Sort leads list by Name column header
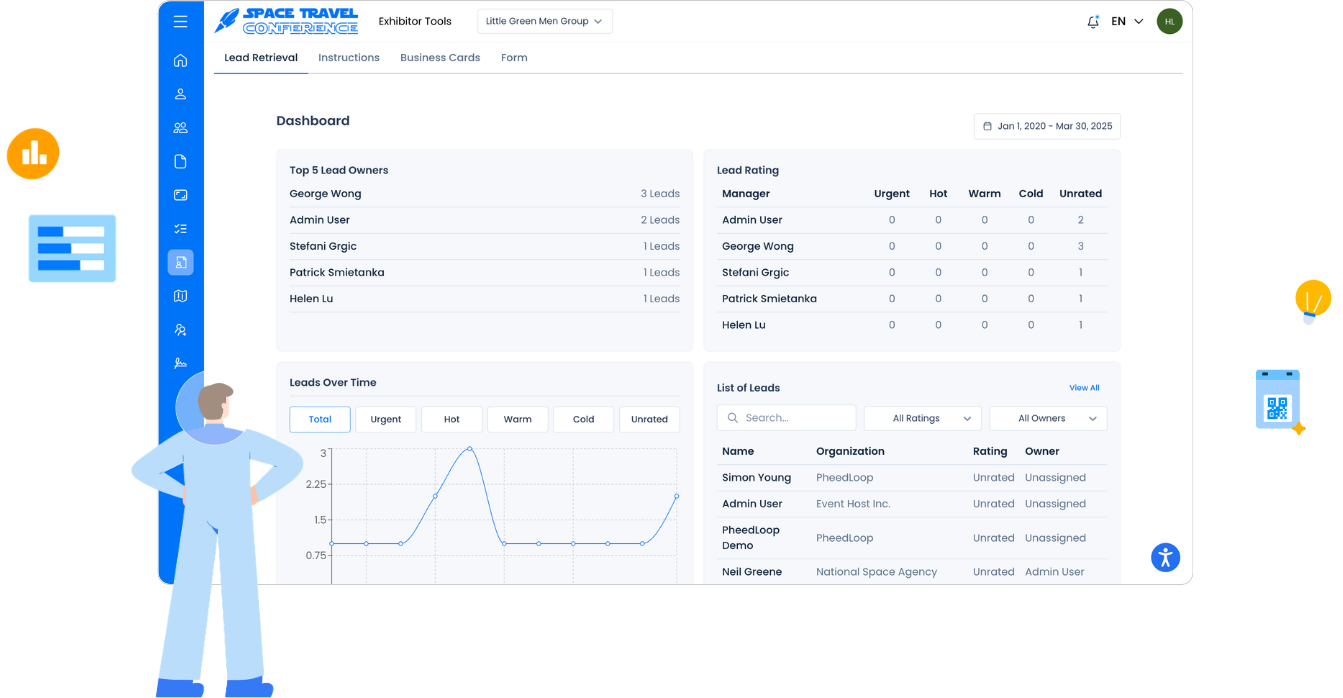This screenshot has height=698, width=1343. (x=738, y=451)
